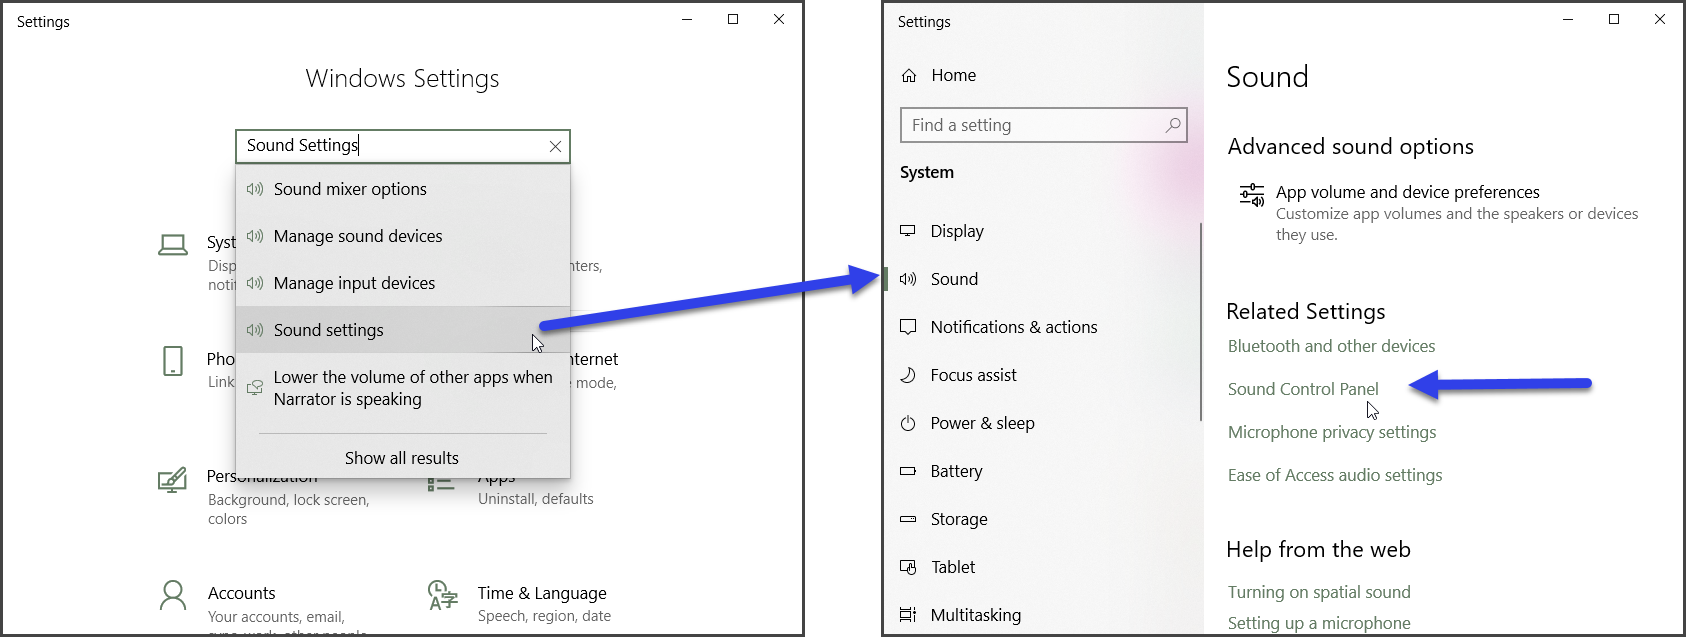Image resolution: width=1686 pixels, height=637 pixels.
Task: Click the magnifier icon in Find a setting
Action: [1173, 125]
